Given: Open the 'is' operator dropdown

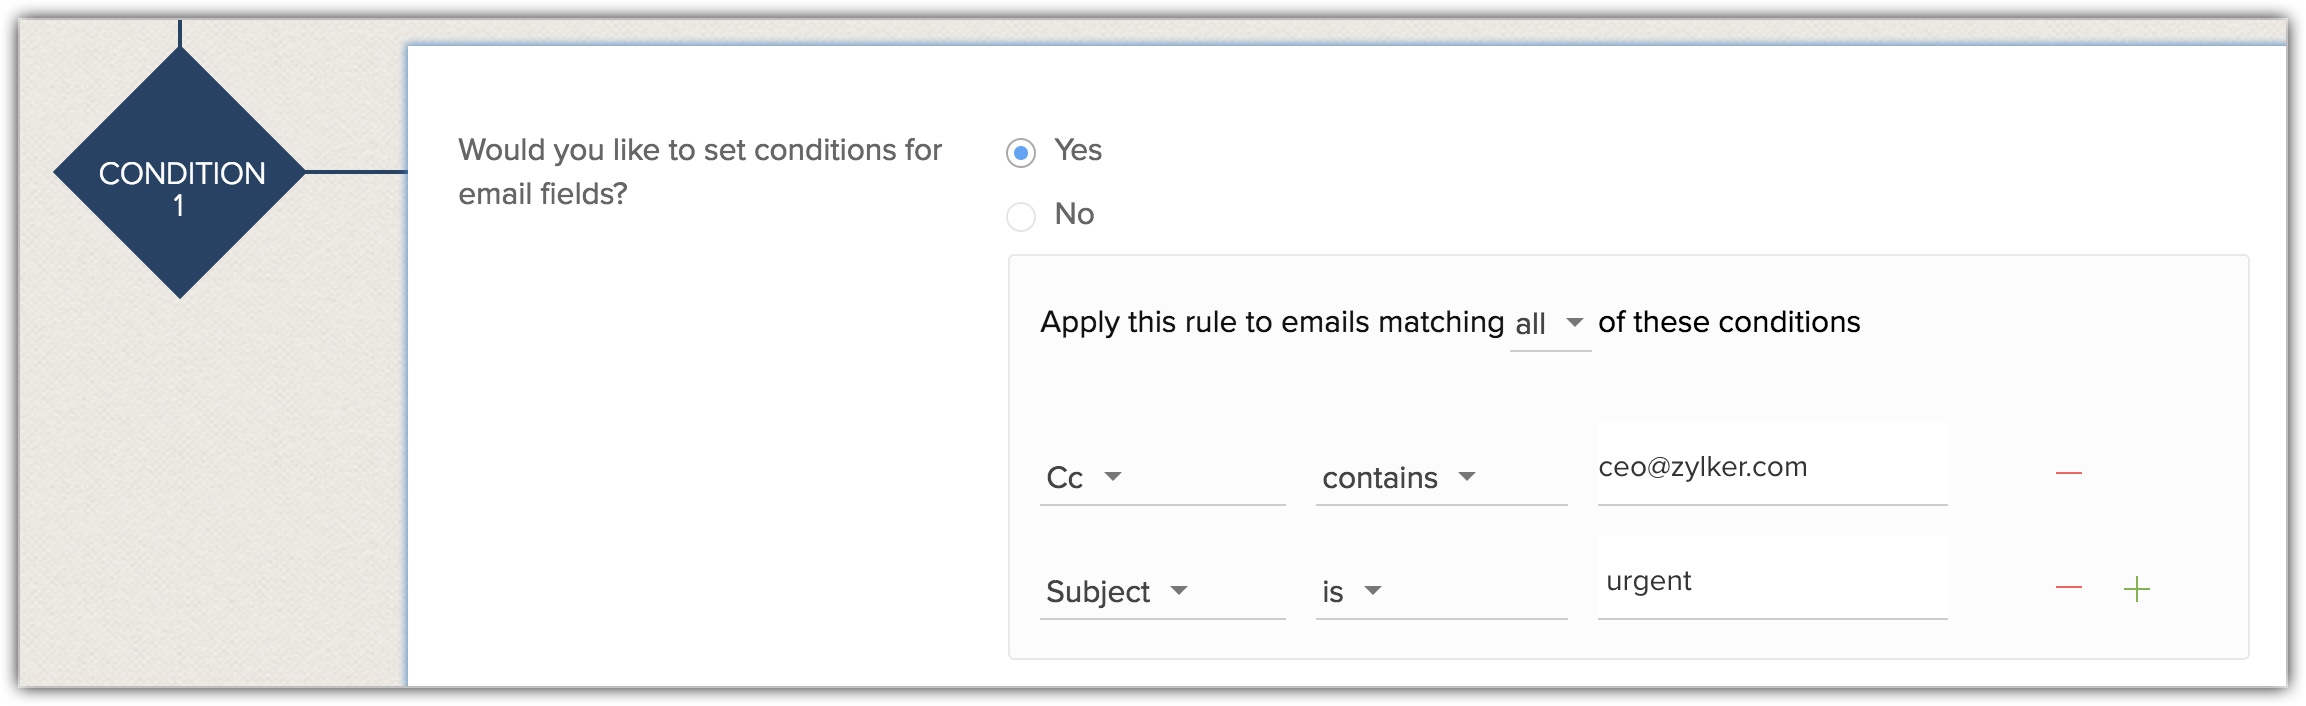Looking at the screenshot, I should 1441,592.
